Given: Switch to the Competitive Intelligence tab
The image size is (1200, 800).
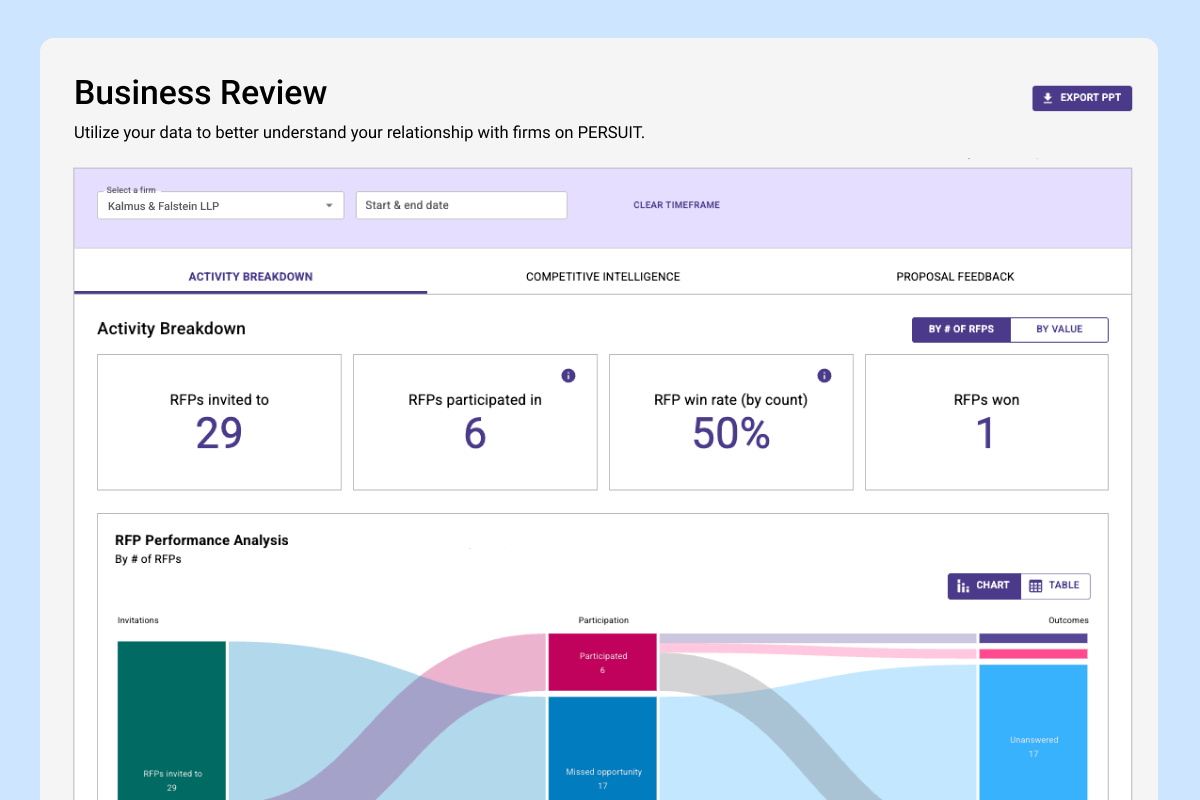Looking at the screenshot, I should [x=603, y=277].
